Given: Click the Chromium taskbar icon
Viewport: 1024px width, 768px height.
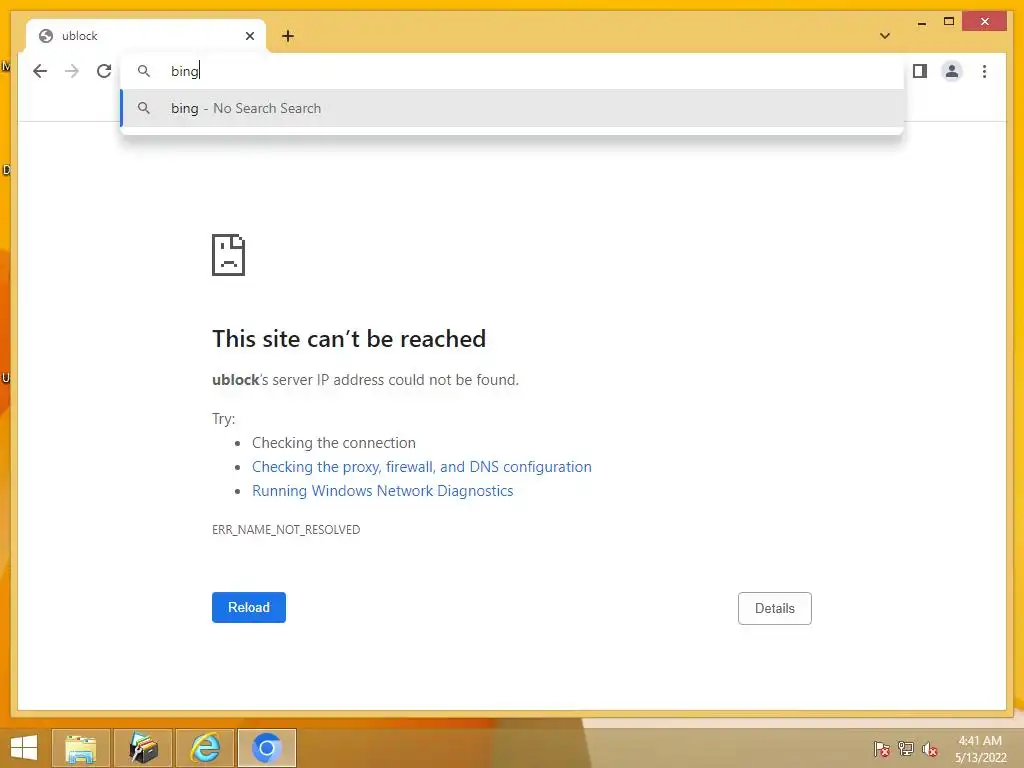Looking at the screenshot, I should pos(266,748).
